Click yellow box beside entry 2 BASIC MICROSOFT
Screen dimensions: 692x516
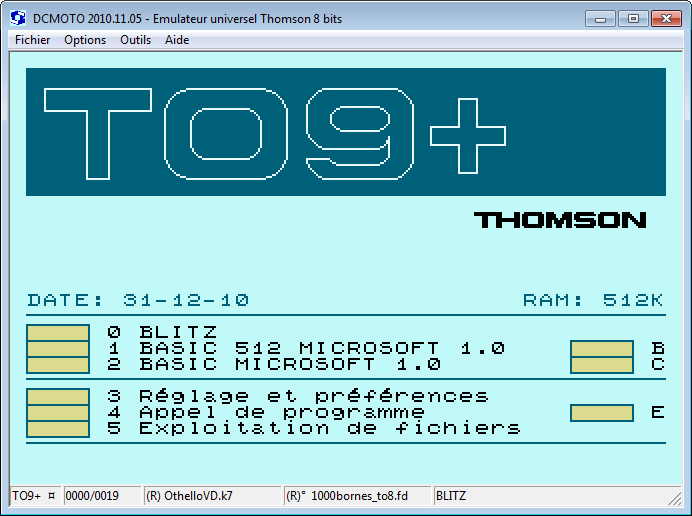point(58,365)
